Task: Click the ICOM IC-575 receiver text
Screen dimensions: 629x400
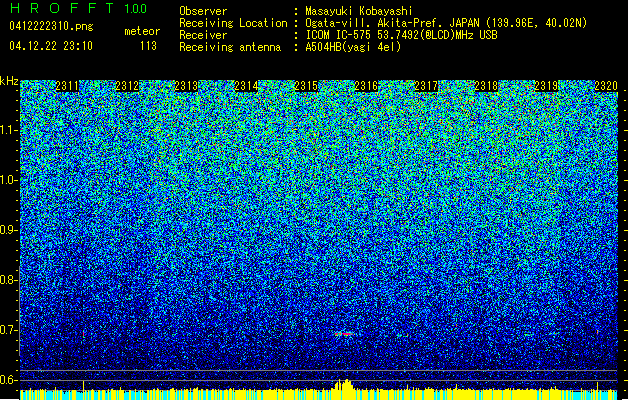Action: 401,35
